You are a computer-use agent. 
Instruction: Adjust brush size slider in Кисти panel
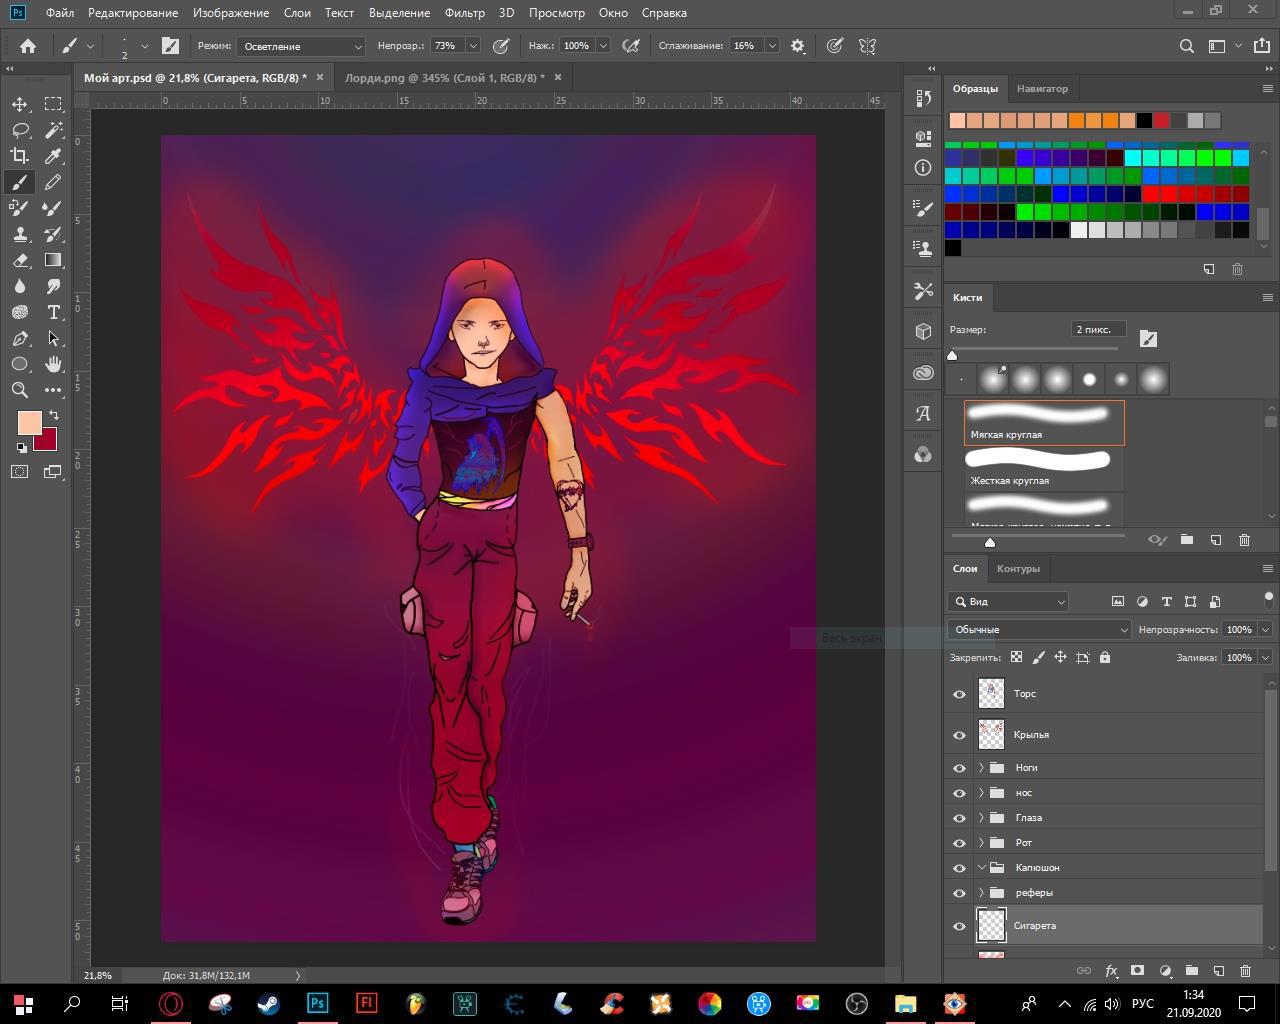pos(952,355)
